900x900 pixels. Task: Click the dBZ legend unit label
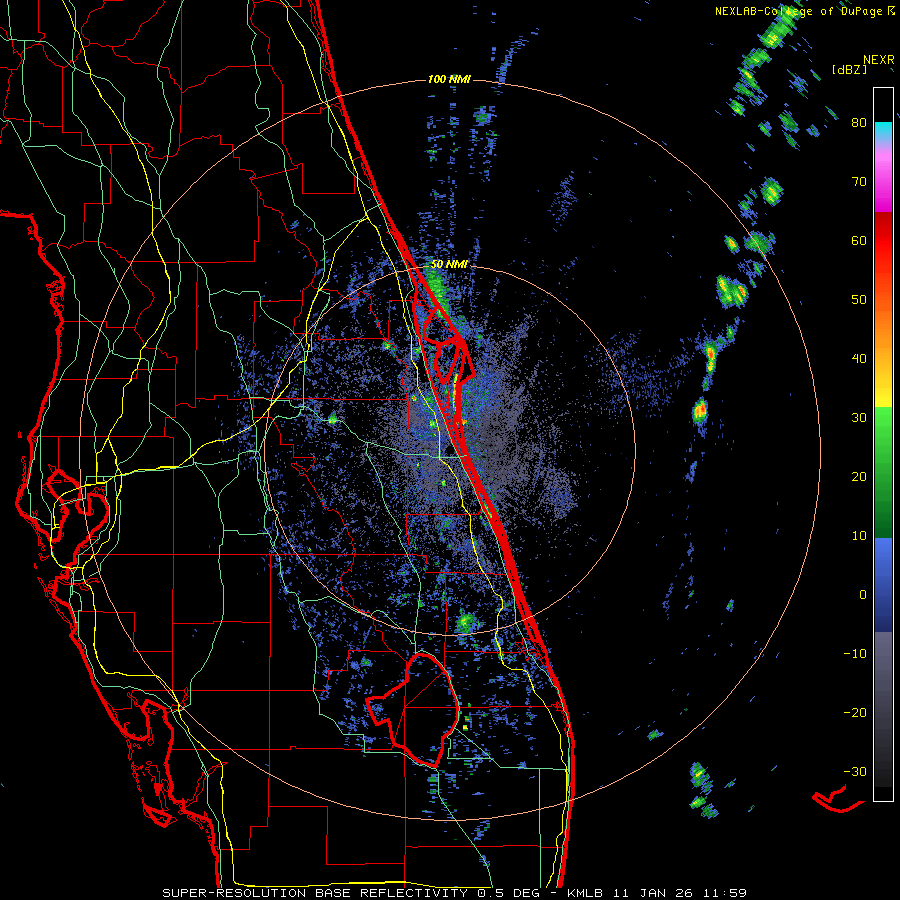[x=849, y=70]
